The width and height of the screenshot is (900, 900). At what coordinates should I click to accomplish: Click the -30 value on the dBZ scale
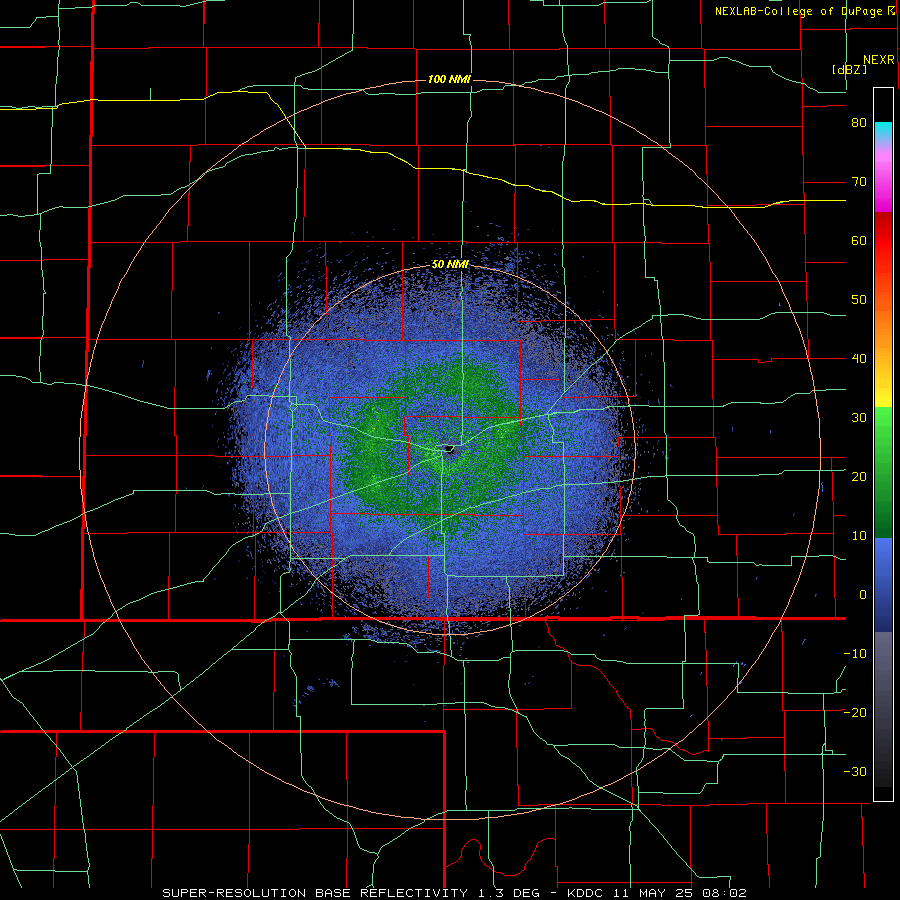[855, 771]
